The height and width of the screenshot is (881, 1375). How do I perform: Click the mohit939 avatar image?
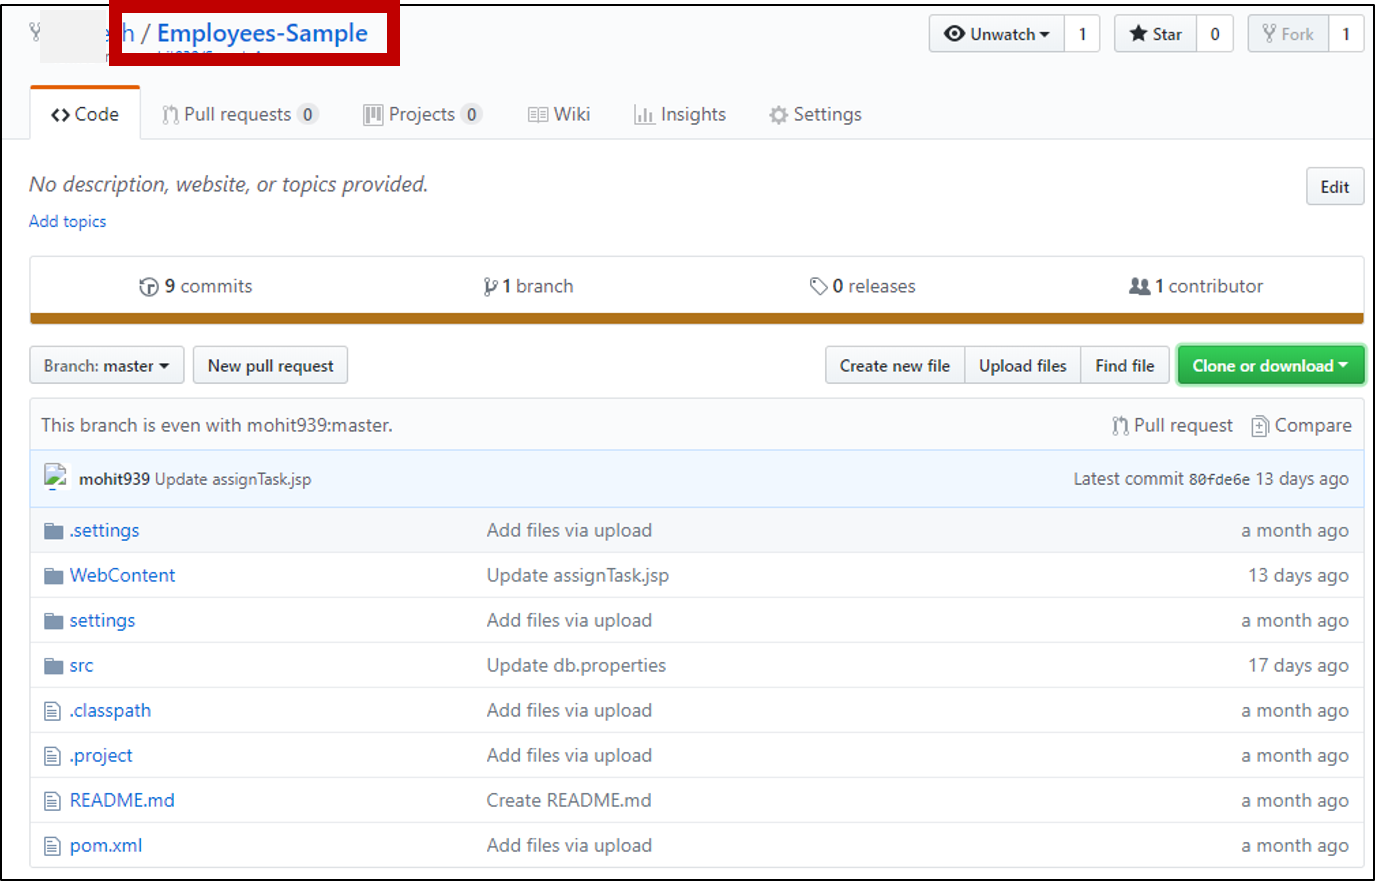tap(56, 478)
